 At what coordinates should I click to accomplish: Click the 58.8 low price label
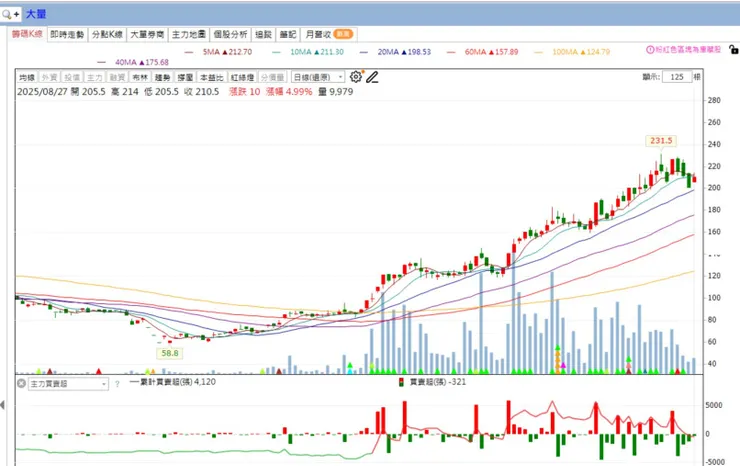click(170, 353)
